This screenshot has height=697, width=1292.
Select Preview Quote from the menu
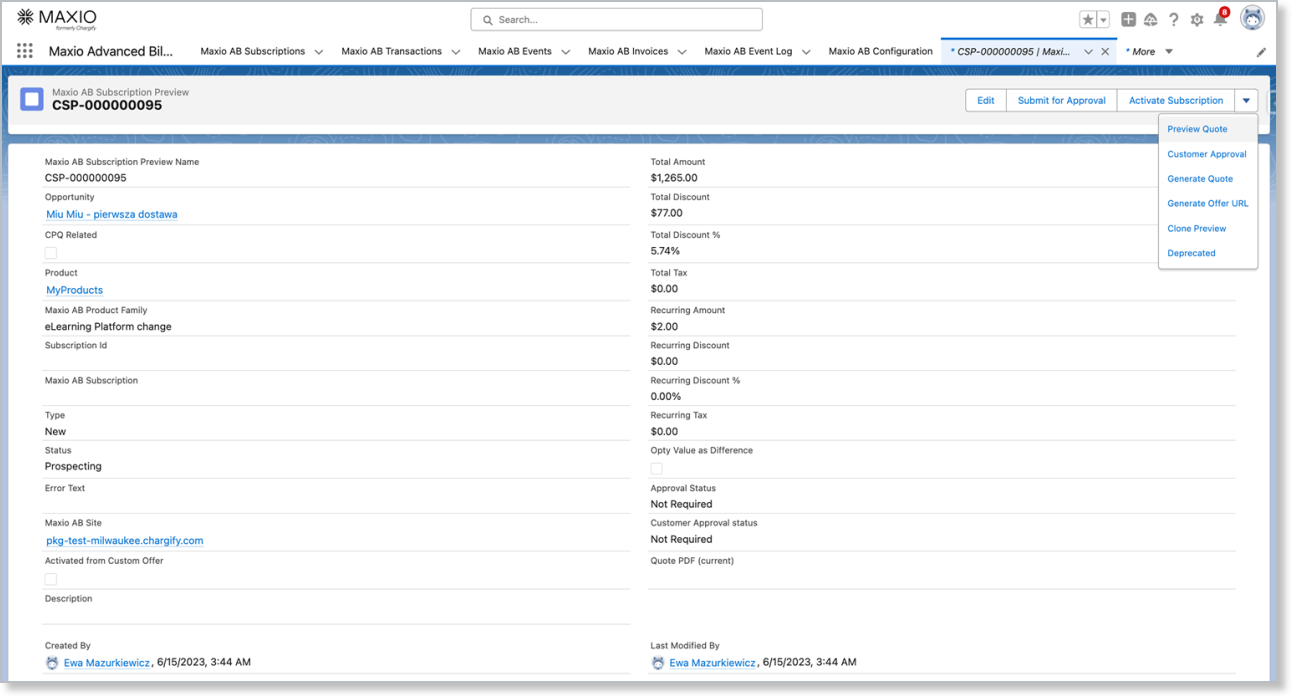tap(1197, 129)
